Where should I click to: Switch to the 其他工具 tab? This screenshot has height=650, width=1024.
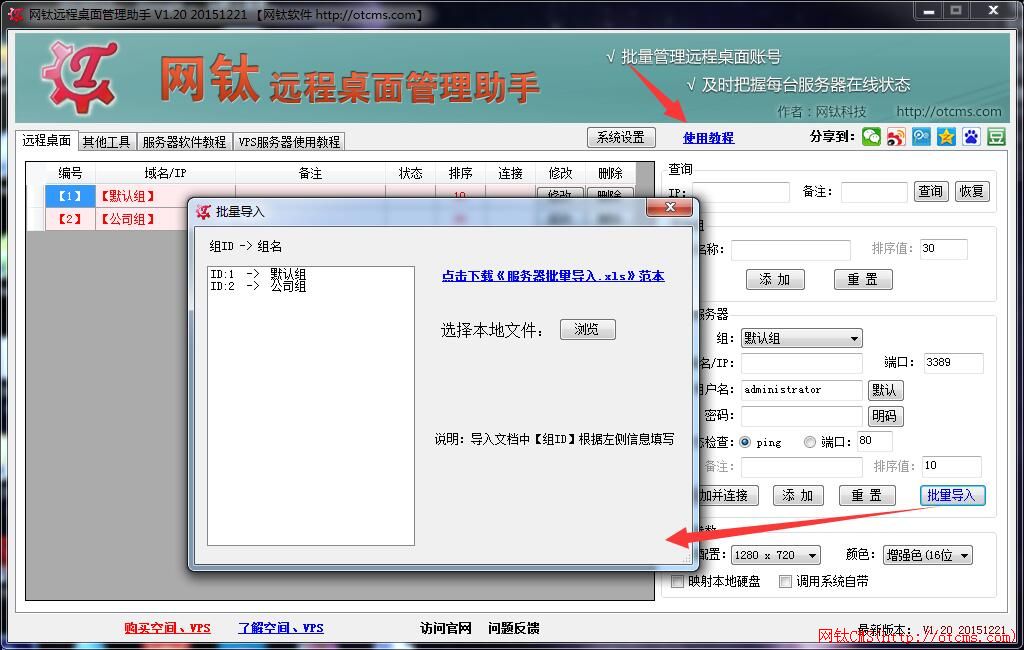tap(106, 141)
